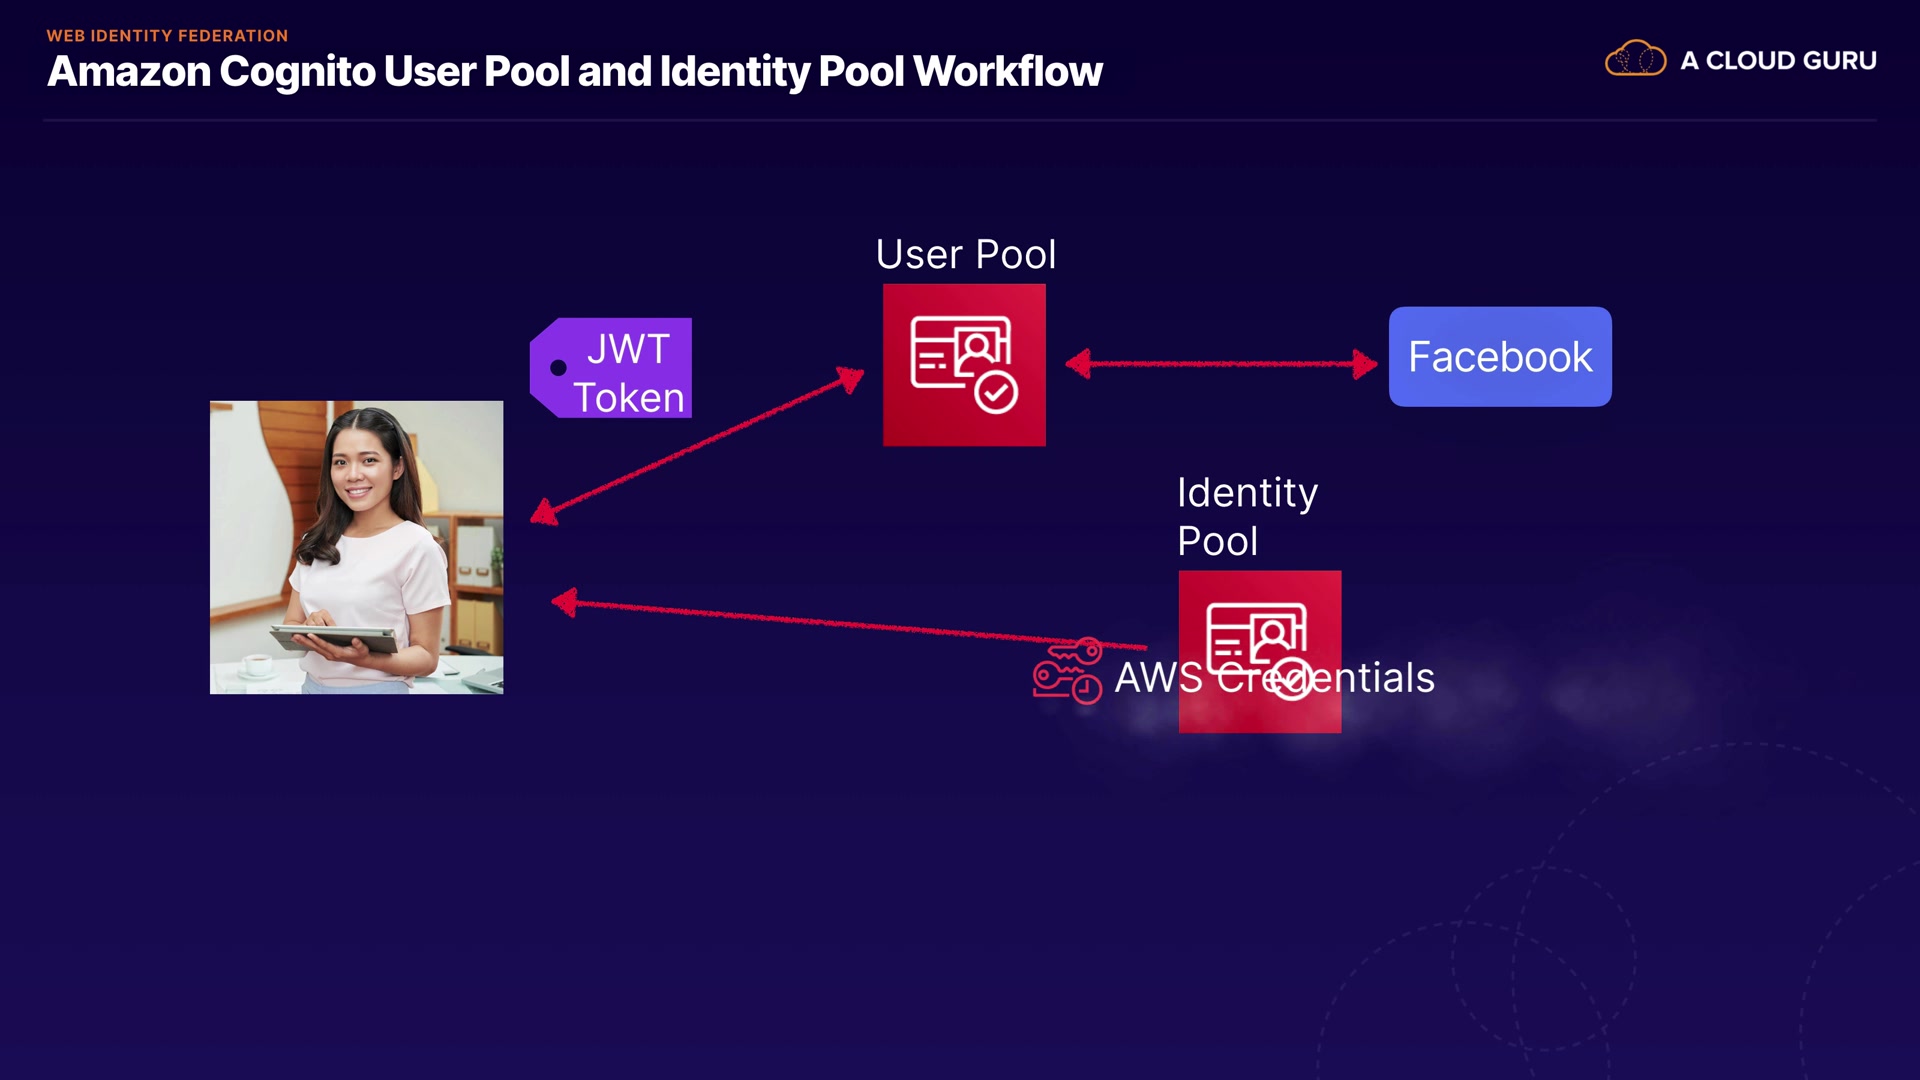Click the photo of the woman with tablet
This screenshot has width=1920, height=1080.
[356, 547]
